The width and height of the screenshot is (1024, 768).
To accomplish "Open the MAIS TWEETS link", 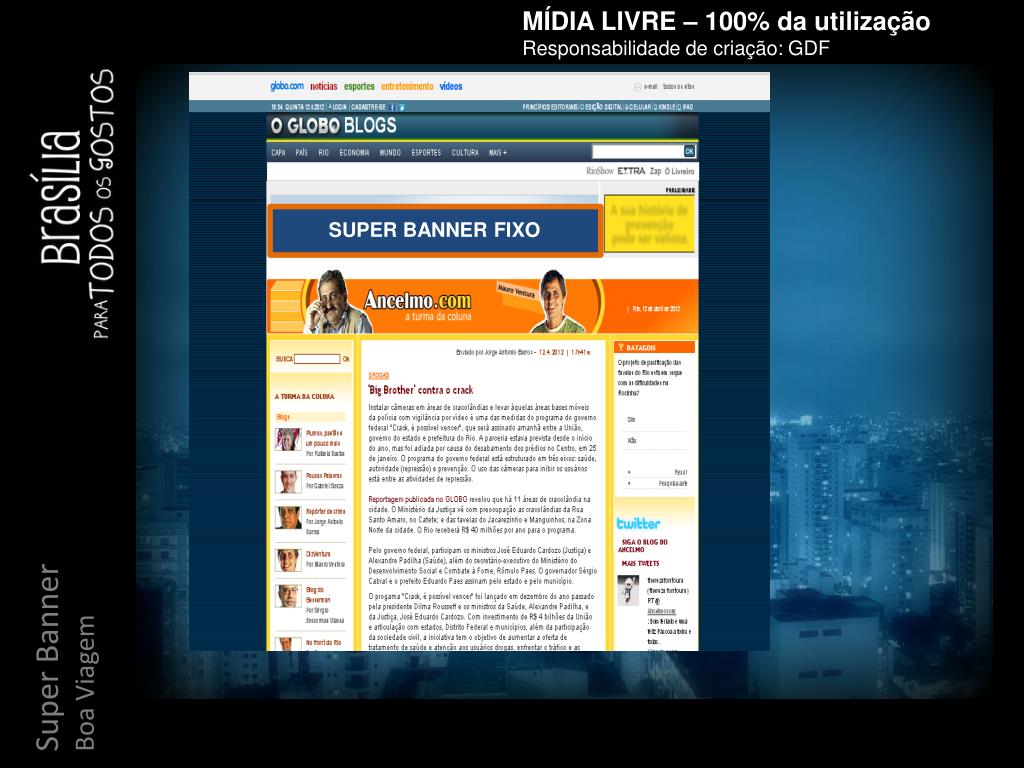I will [640, 563].
